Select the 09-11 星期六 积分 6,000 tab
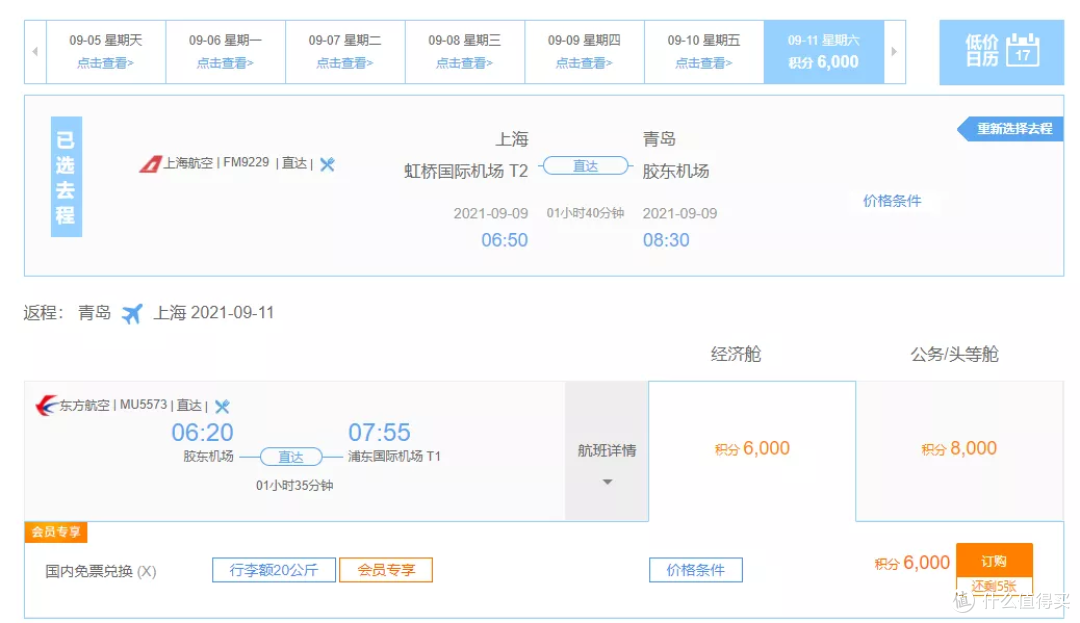1080x623 pixels. click(824, 52)
